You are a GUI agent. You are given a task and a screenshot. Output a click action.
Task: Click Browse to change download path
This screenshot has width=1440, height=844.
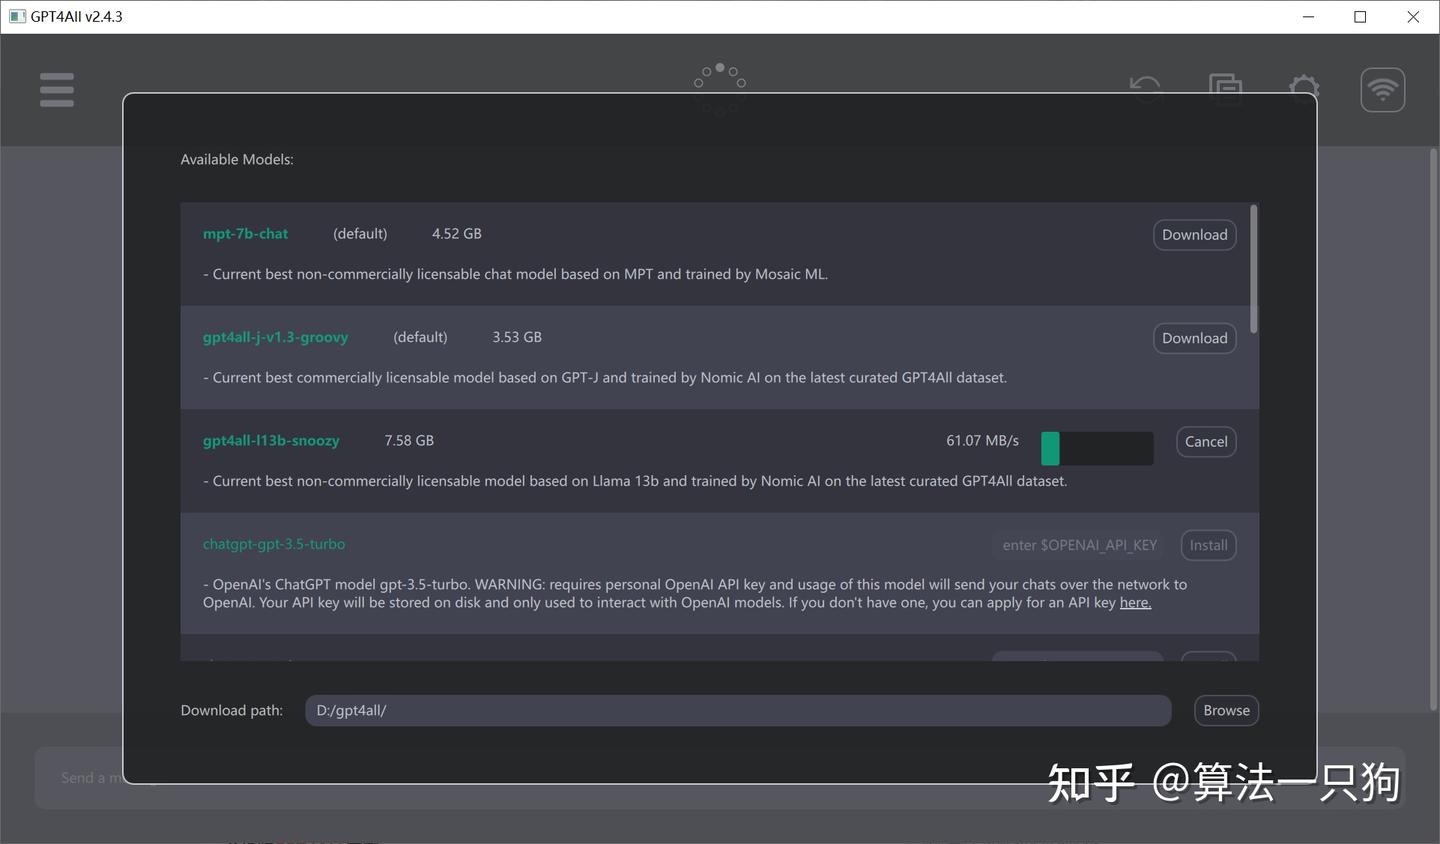click(x=1225, y=710)
